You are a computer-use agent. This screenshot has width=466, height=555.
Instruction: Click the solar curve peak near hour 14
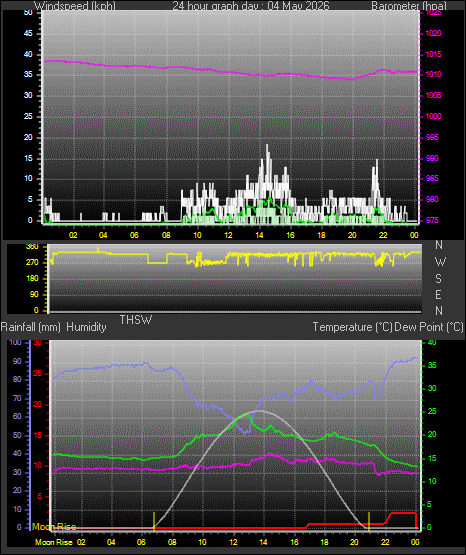pos(260,411)
